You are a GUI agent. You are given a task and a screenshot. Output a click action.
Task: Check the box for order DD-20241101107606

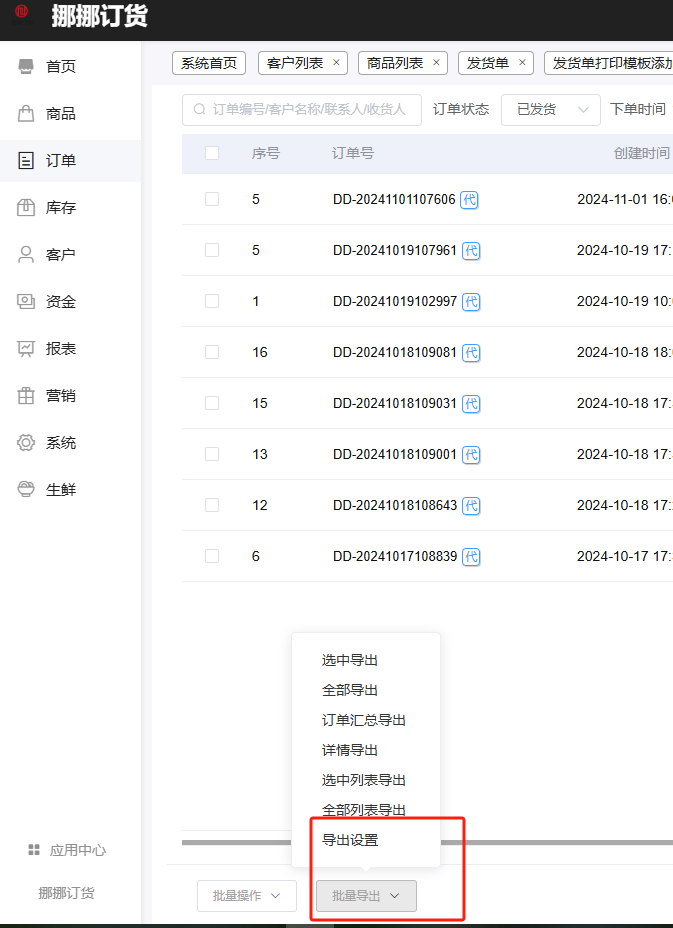tap(212, 199)
